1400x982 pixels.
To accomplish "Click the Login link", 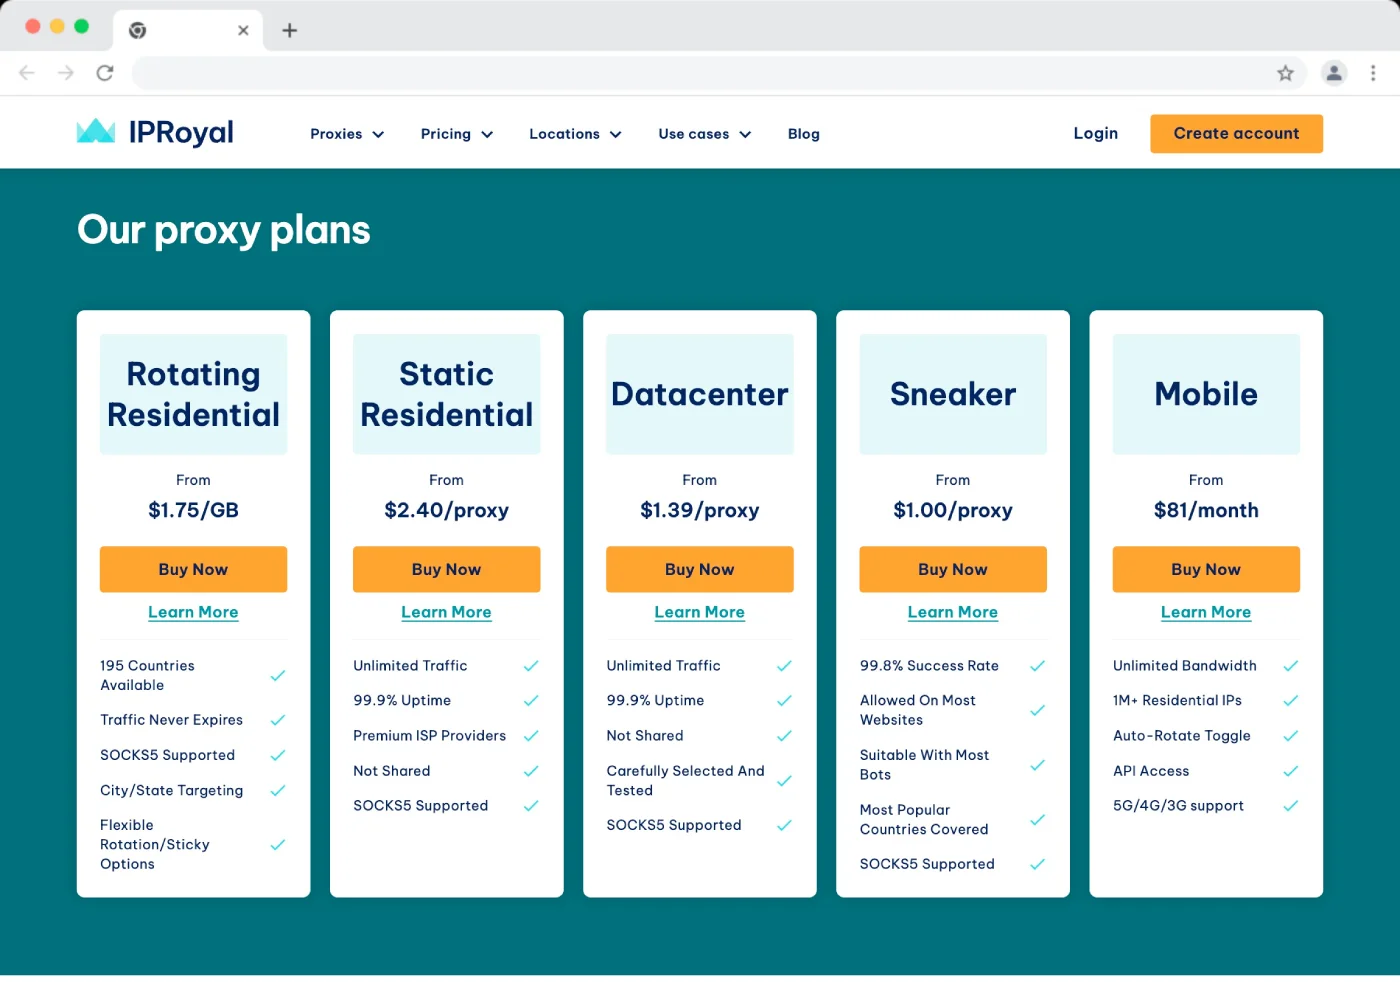I will click(1096, 133).
